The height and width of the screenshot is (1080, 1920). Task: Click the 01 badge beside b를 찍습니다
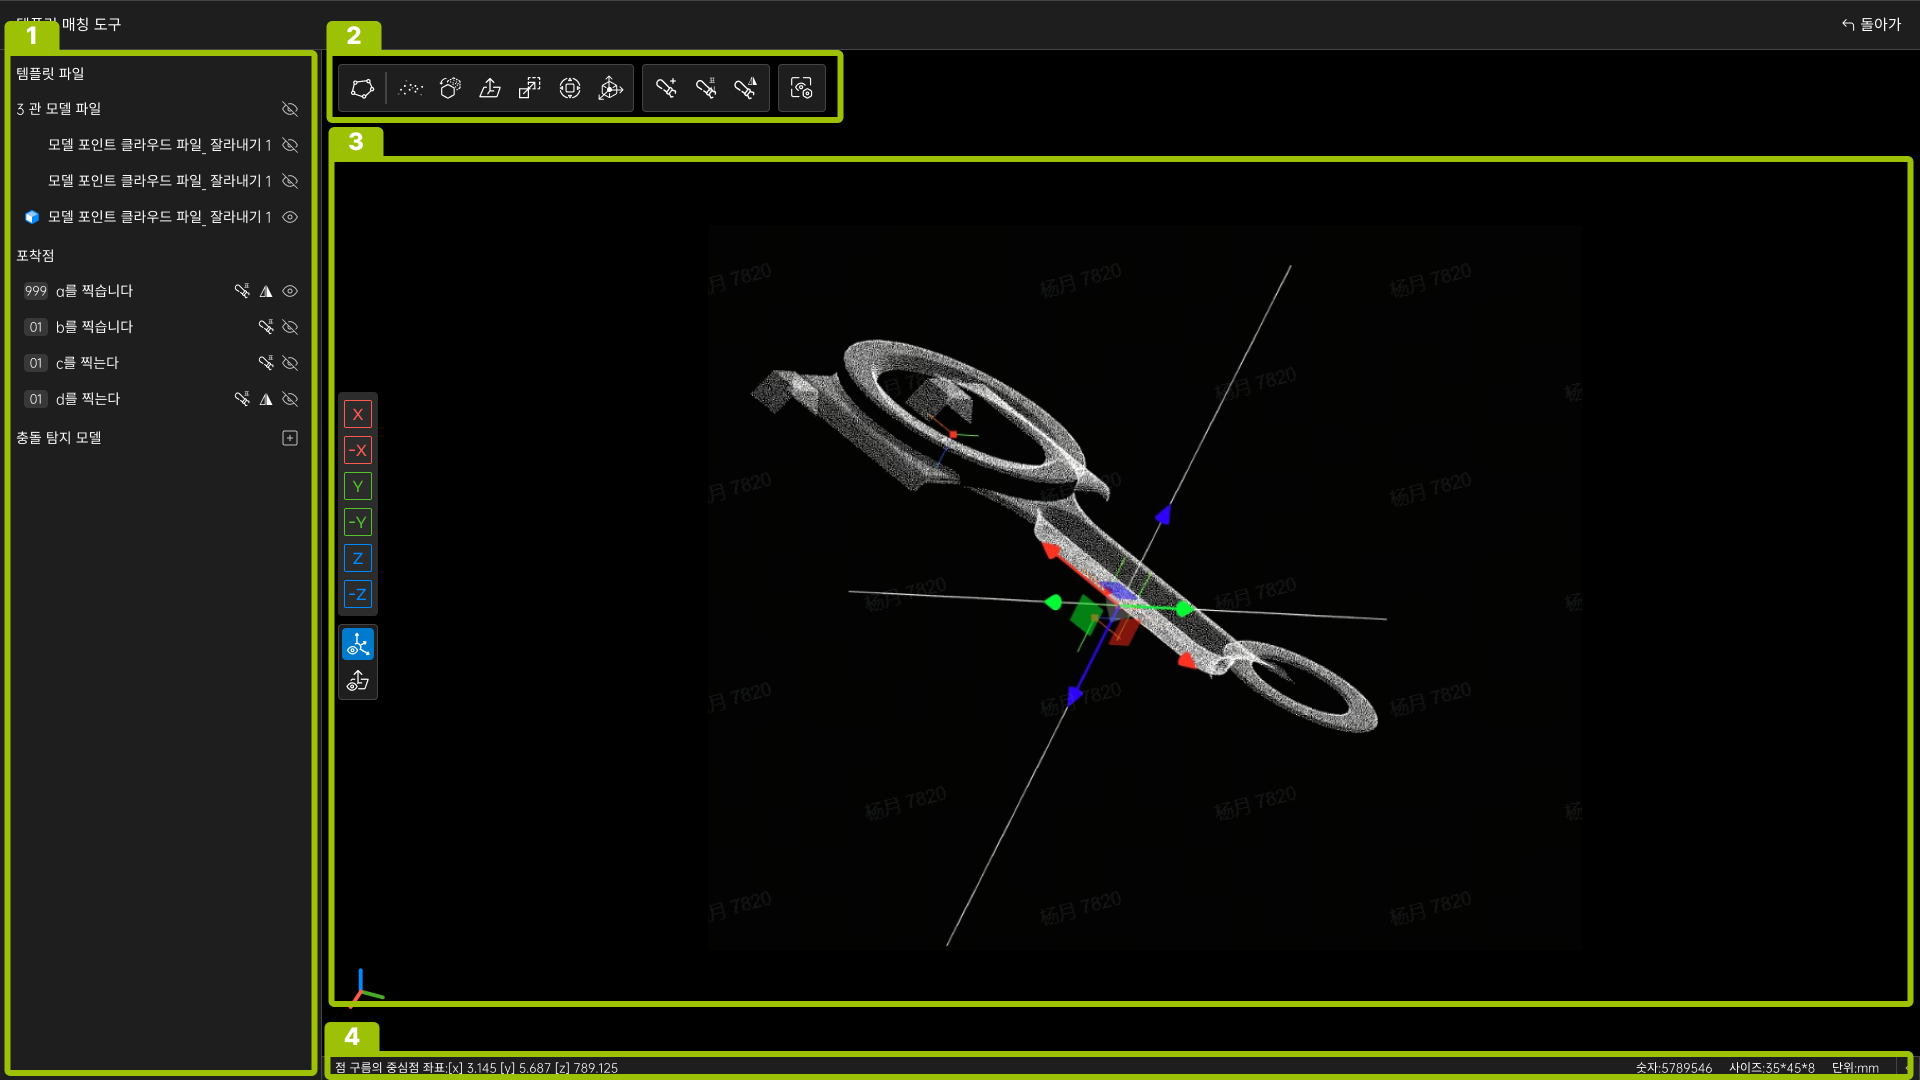[36, 327]
